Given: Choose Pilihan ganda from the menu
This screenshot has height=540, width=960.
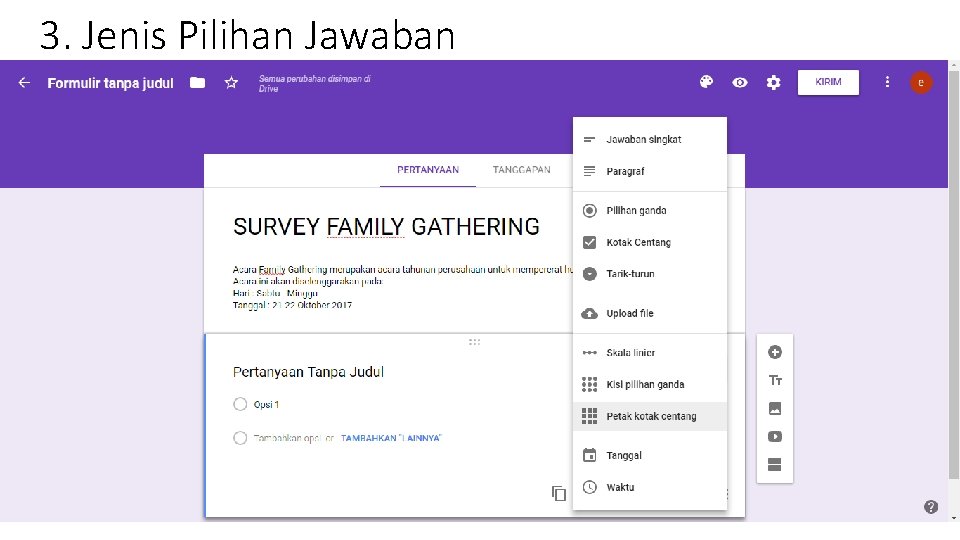Looking at the screenshot, I should [650, 211].
